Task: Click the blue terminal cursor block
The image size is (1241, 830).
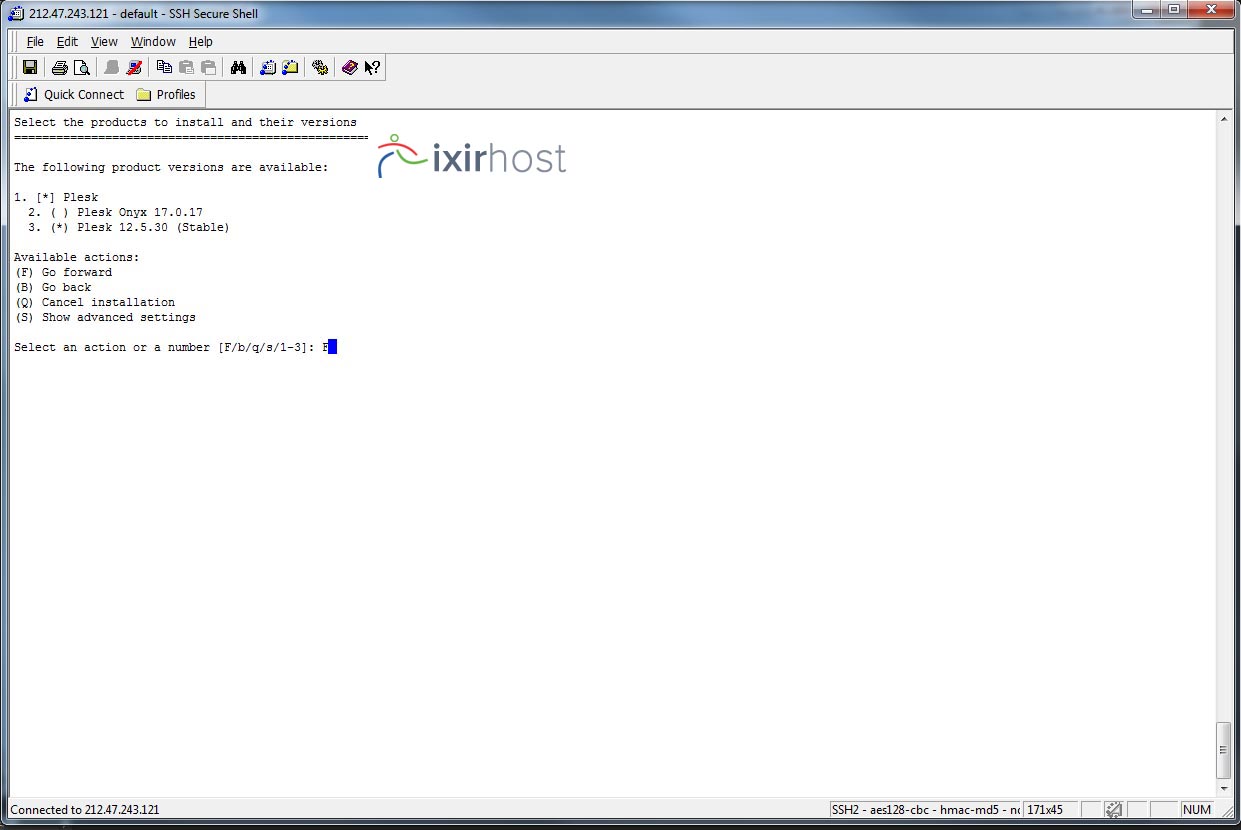Action: (x=332, y=347)
